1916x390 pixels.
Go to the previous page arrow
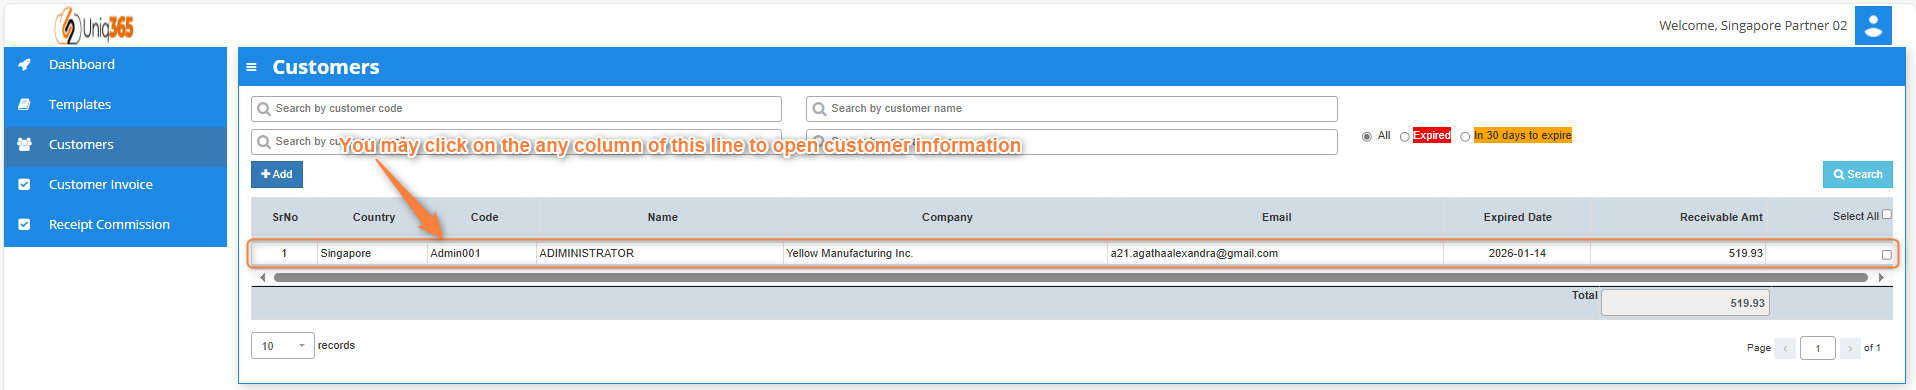[1785, 348]
